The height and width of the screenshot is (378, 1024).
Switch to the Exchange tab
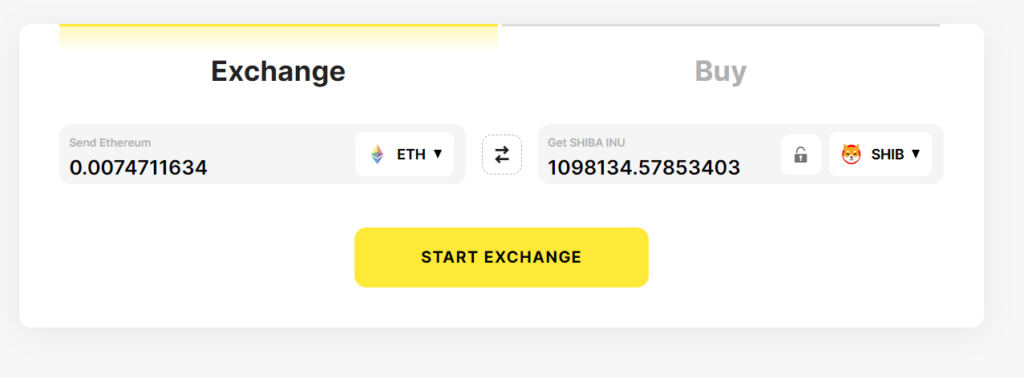point(278,71)
